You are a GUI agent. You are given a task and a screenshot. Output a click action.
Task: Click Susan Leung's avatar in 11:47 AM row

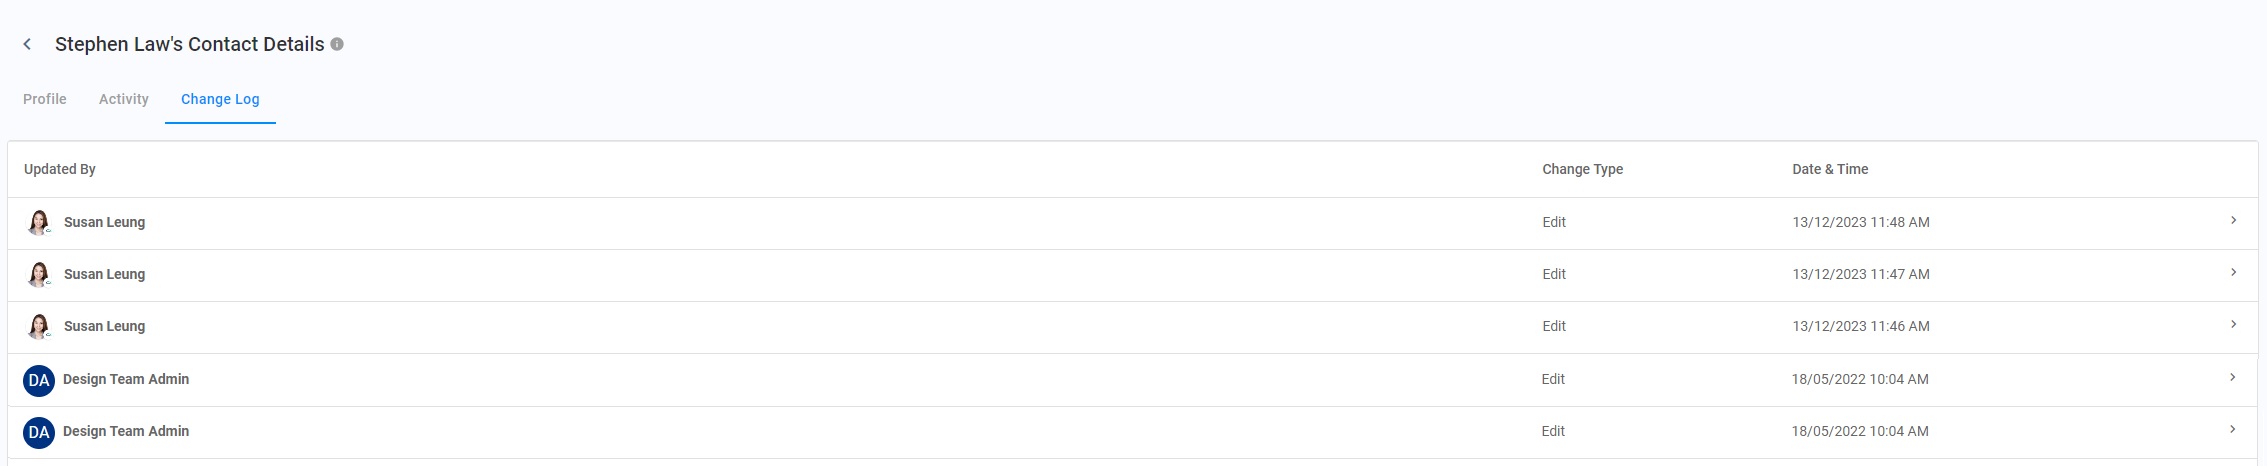39,274
